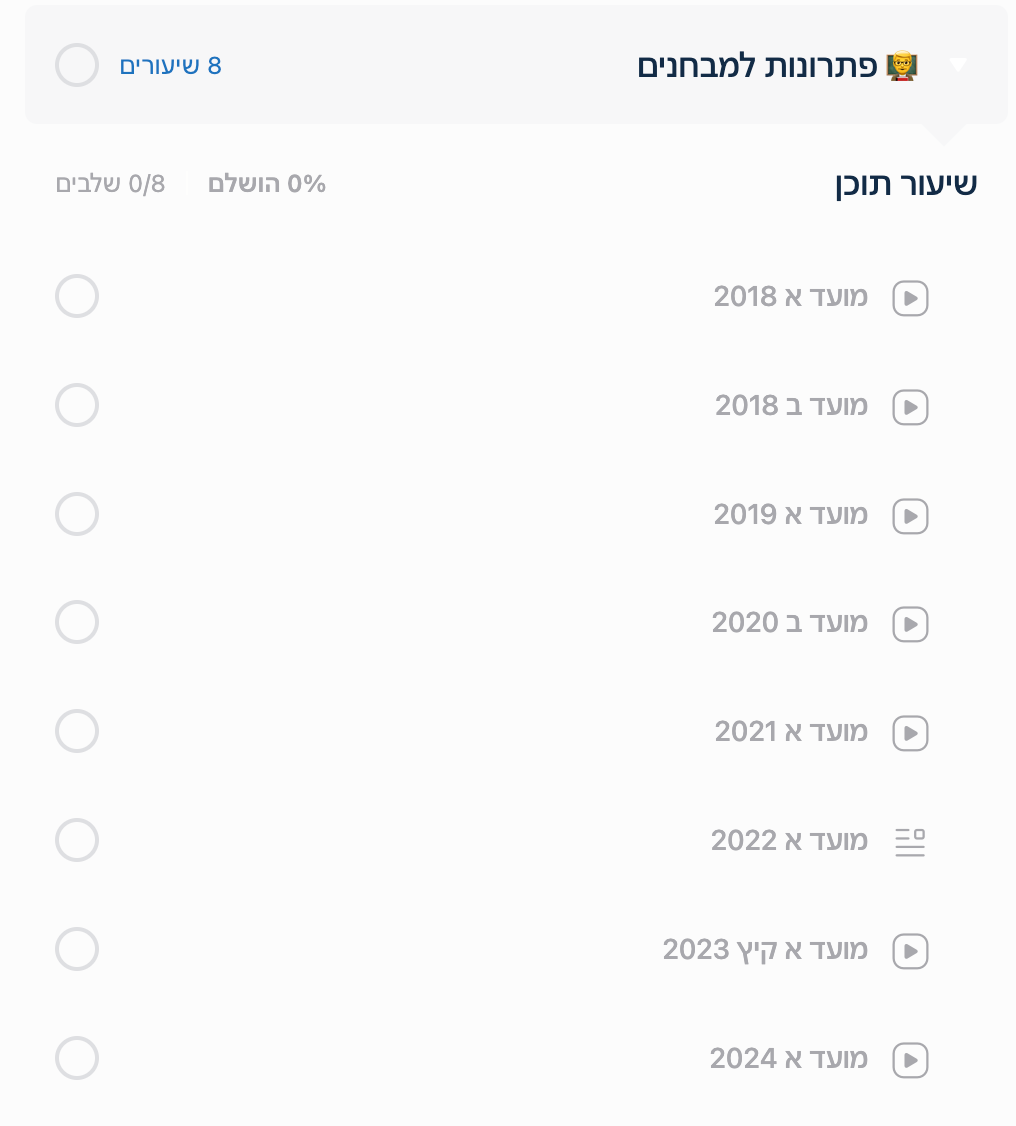Click the 0% הושלם progress indicator
This screenshot has height=1126, width=1016.
267,184
